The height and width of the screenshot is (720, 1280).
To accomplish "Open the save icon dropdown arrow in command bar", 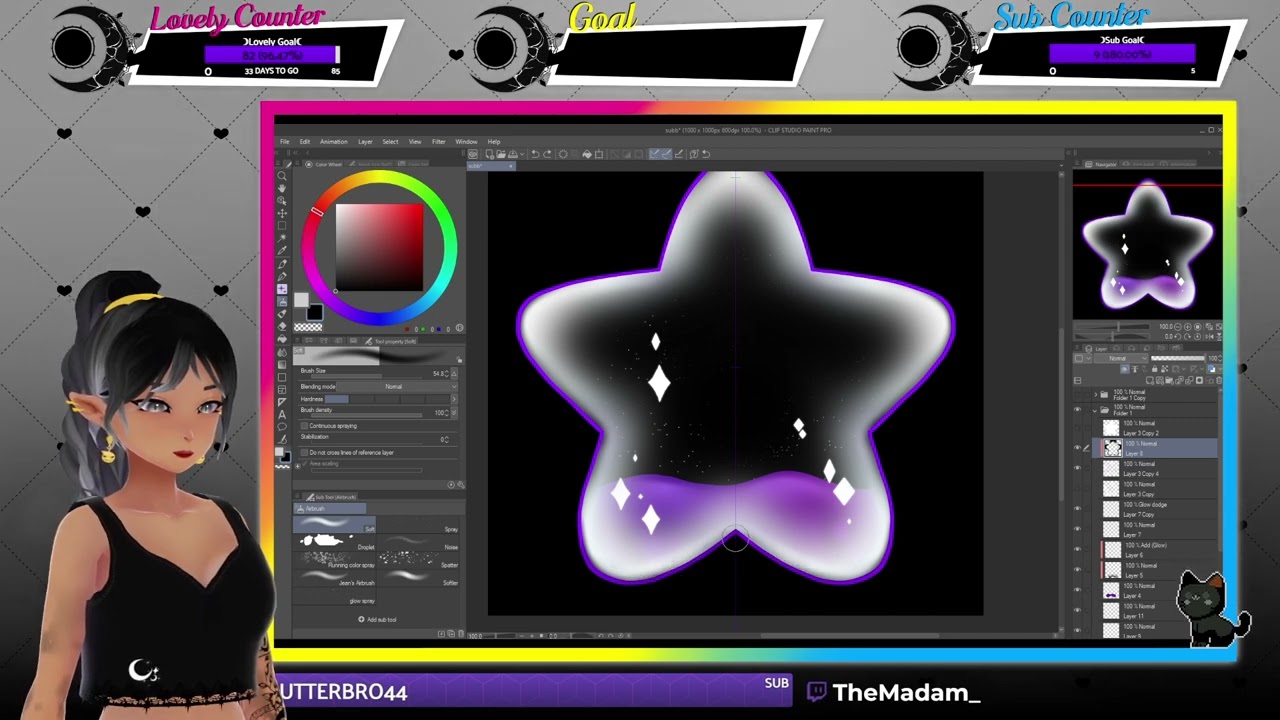I will point(522,154).
